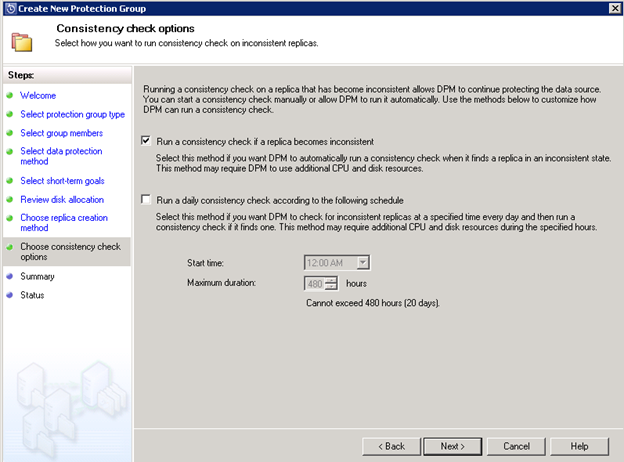Open the Start time dropdown arrow
This screenshot has height=462, width=624.
[x=363, y=263]
